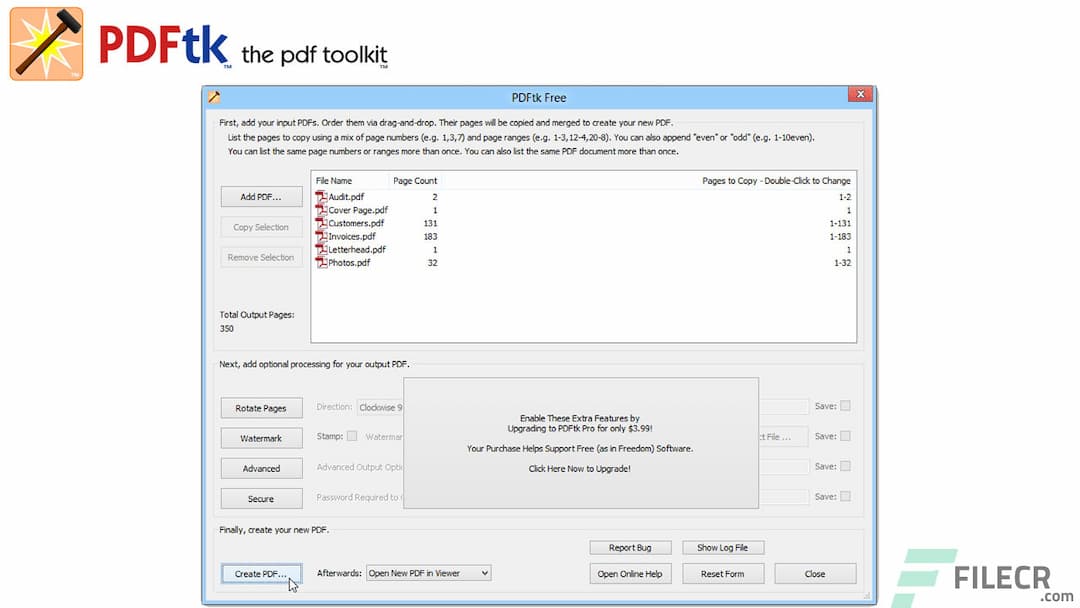Toggle the Save checkbox beside Rotate Pages row
The width and height of the screenshot is (1080, 608).
click(845, 406)
